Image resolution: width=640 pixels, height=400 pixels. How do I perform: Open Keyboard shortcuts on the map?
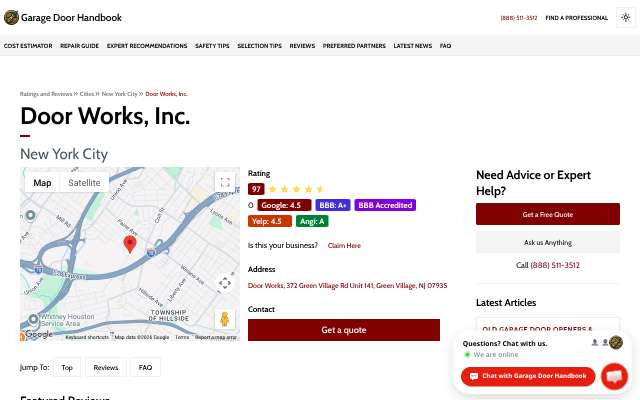point(87,337)
